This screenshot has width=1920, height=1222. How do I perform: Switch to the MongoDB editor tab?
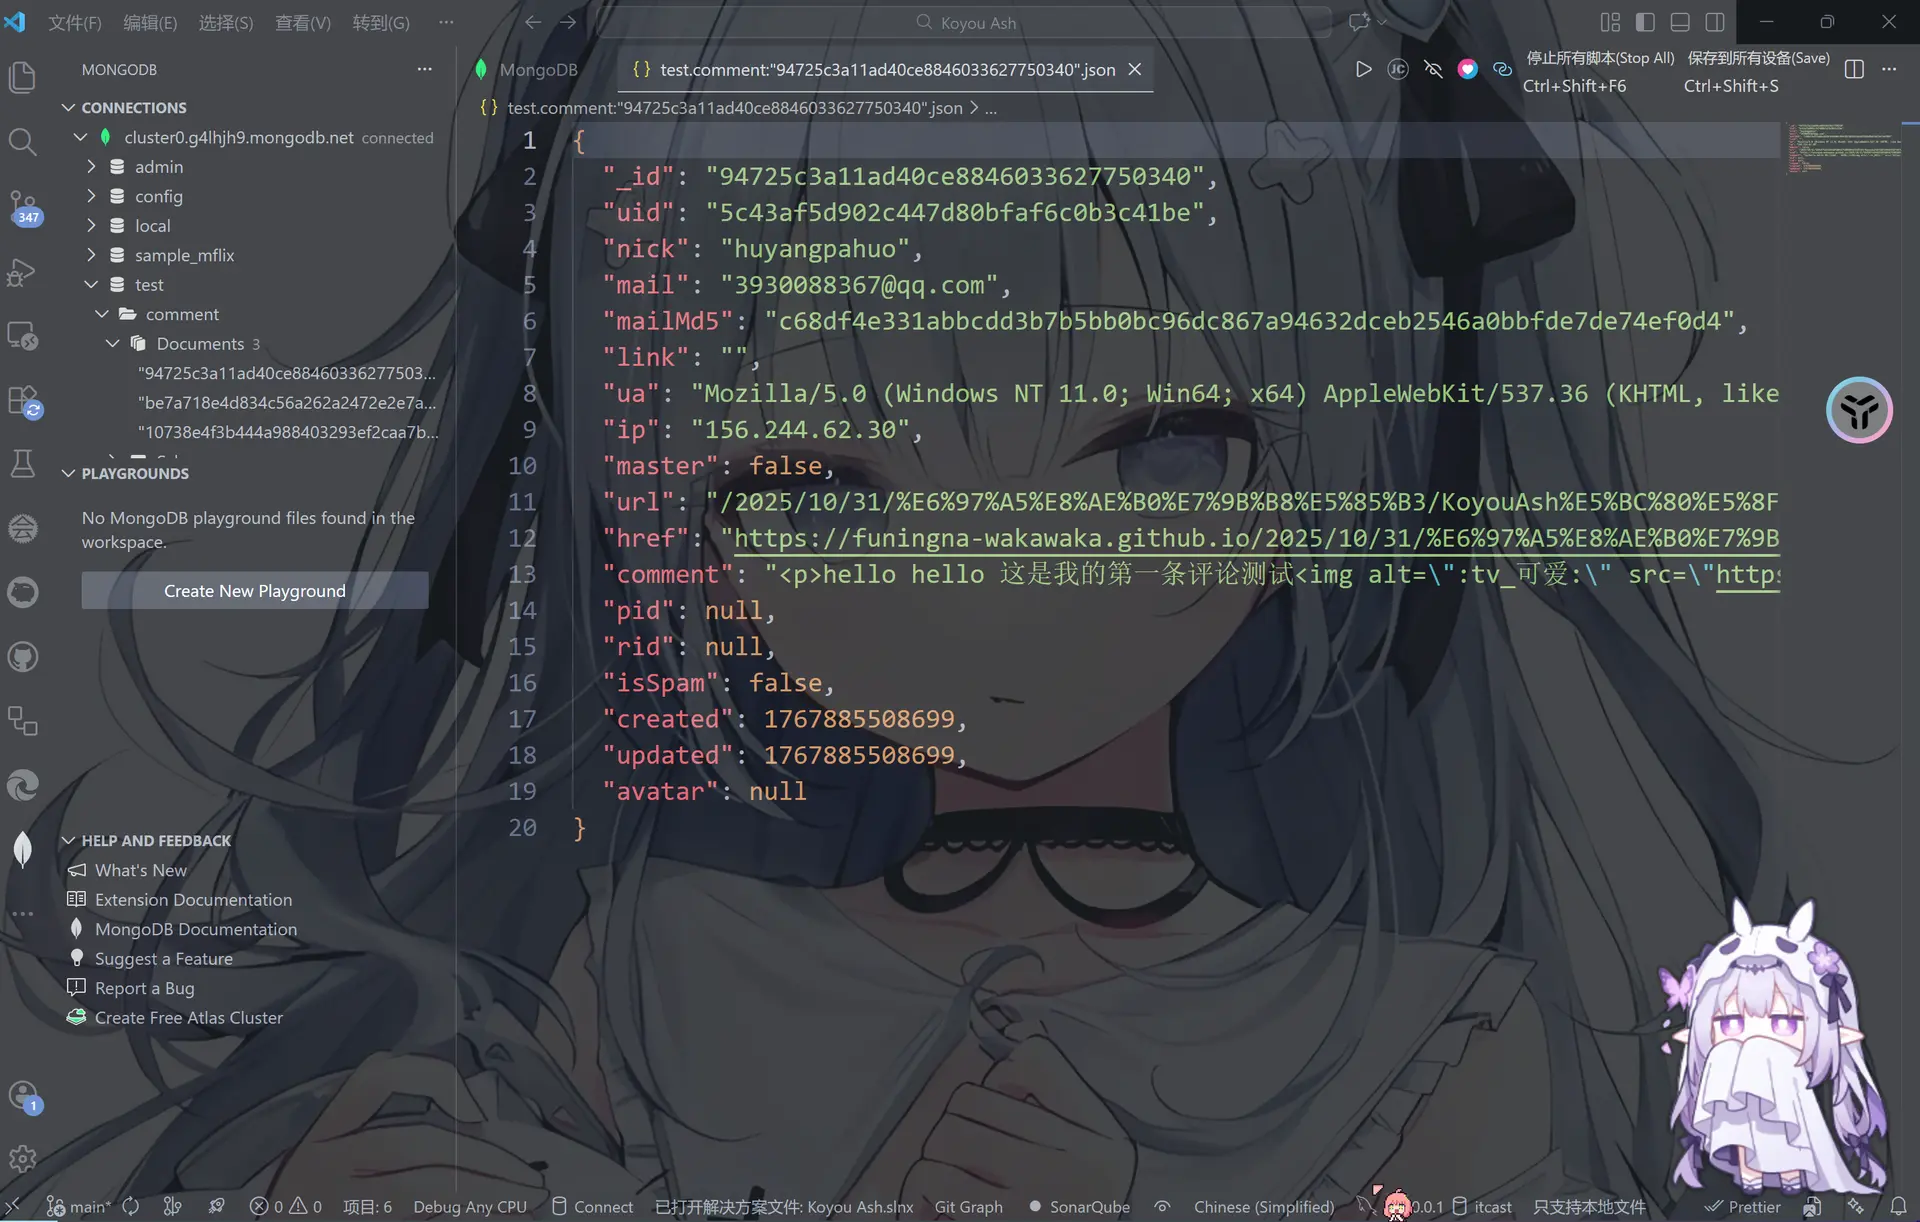[x=527, y=69]
